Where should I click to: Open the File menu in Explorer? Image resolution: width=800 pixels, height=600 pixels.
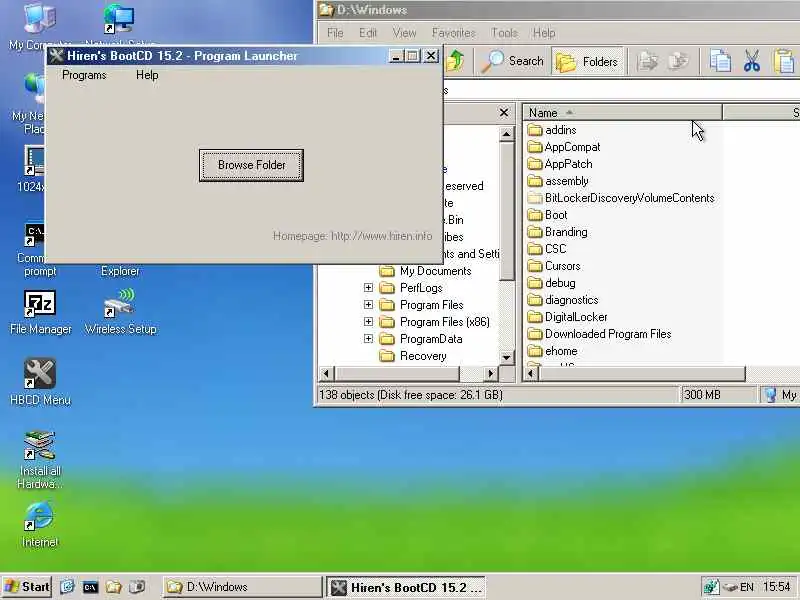[335, 33]
